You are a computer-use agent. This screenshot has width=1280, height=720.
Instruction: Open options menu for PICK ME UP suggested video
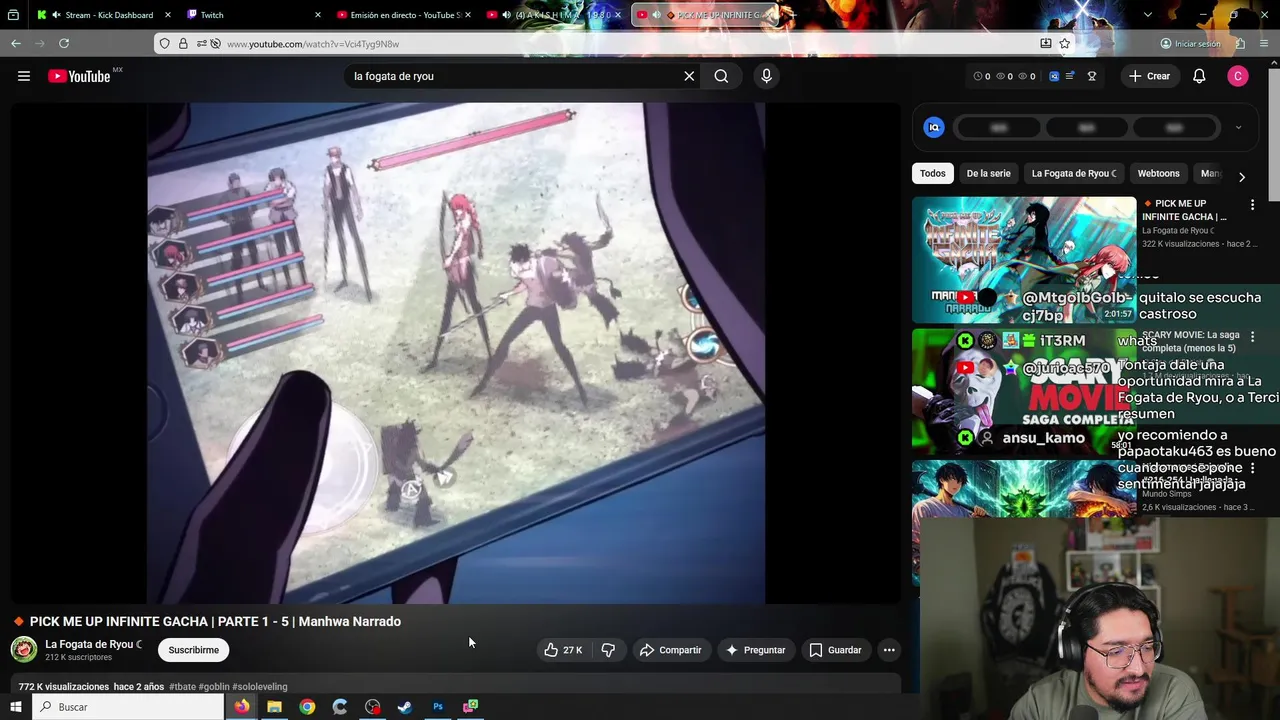click(1252, 205)
